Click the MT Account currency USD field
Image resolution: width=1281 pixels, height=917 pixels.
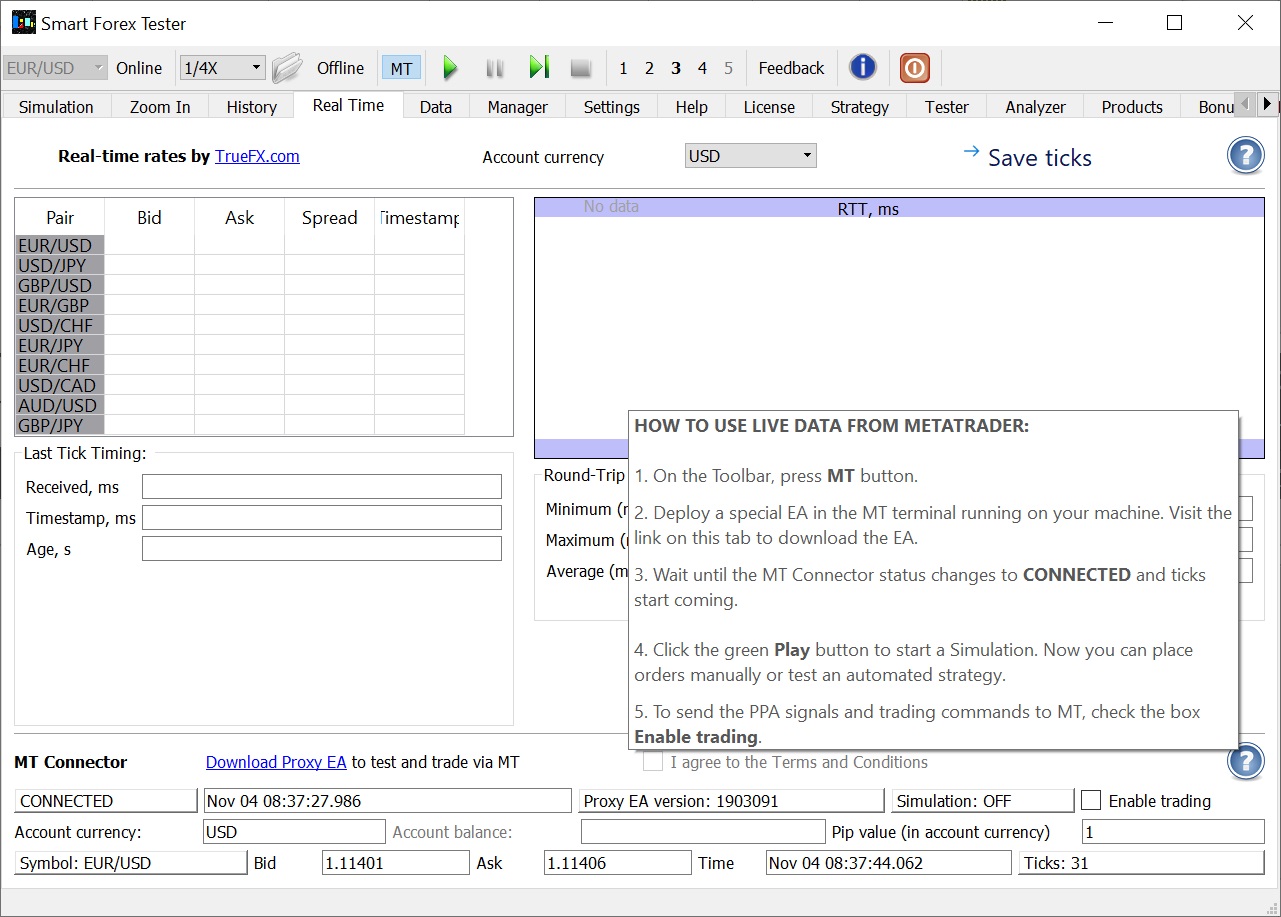(294, 832)
